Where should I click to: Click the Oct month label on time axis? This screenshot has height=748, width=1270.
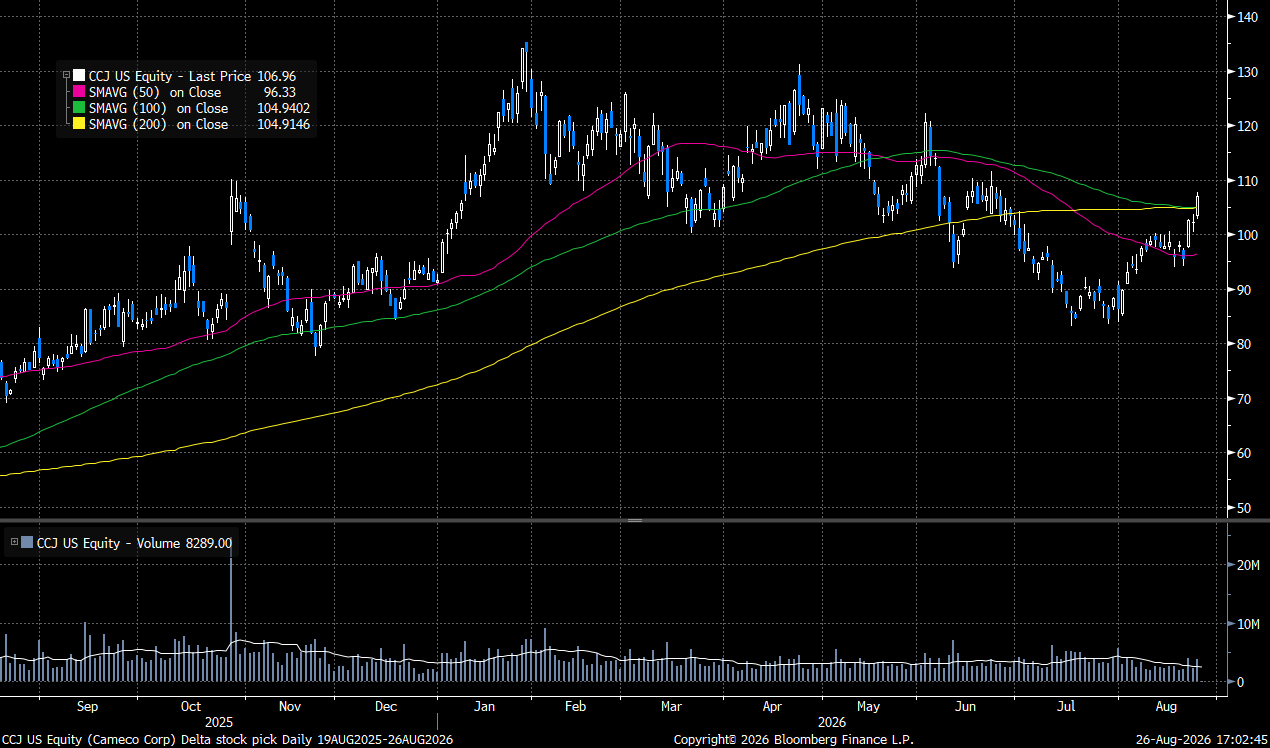click(191, 707)
